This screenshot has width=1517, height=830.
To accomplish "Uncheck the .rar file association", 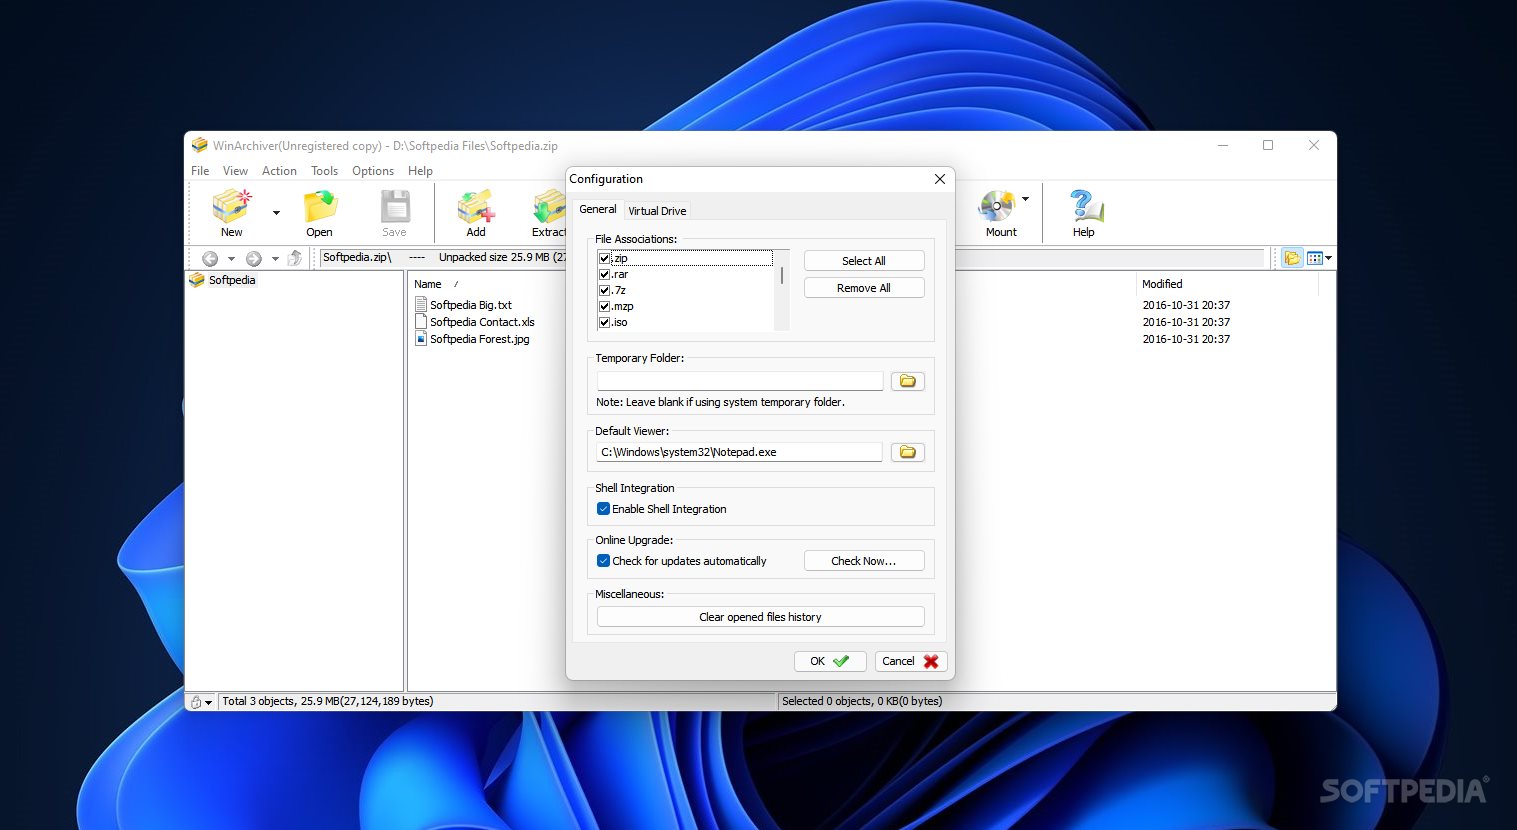I will 604,274.
